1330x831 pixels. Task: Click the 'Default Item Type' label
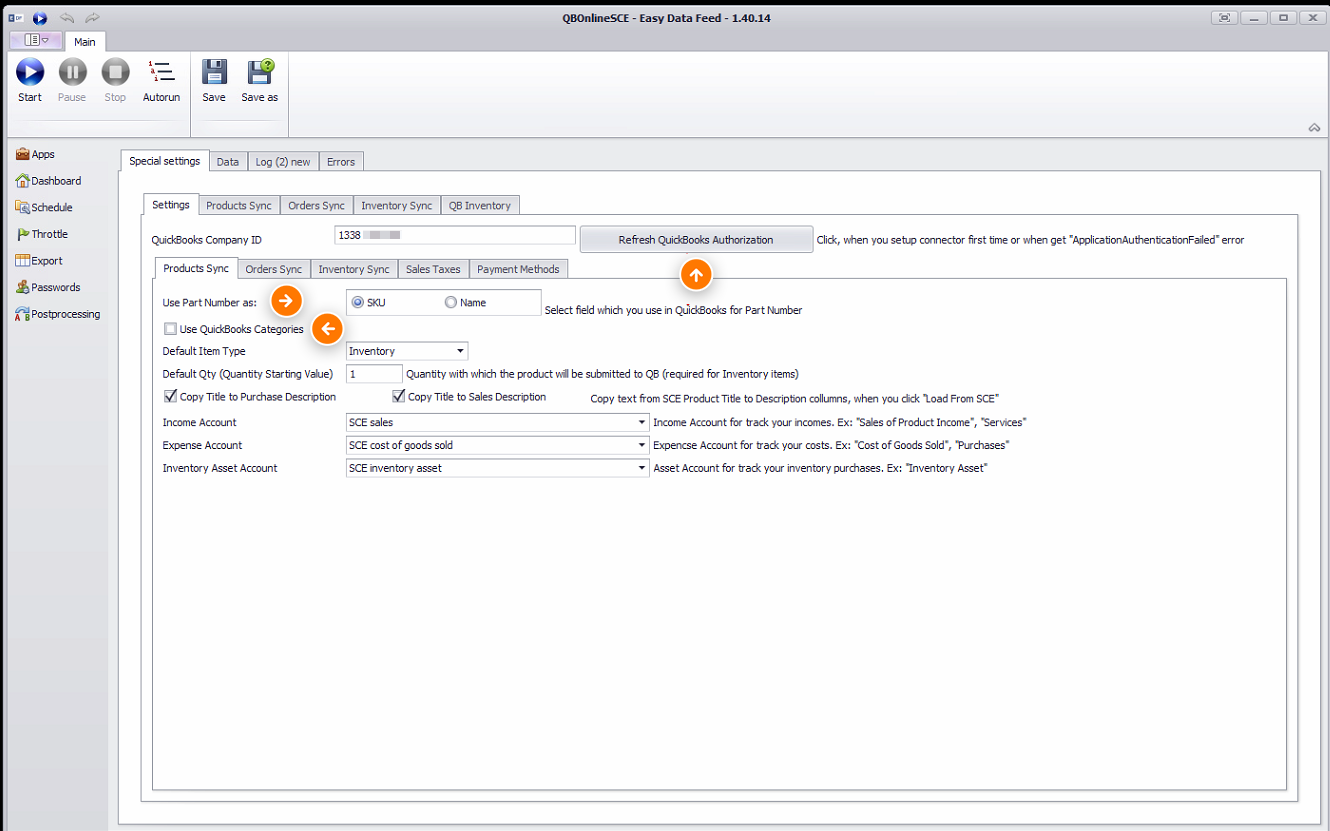(x=204, y=352)
